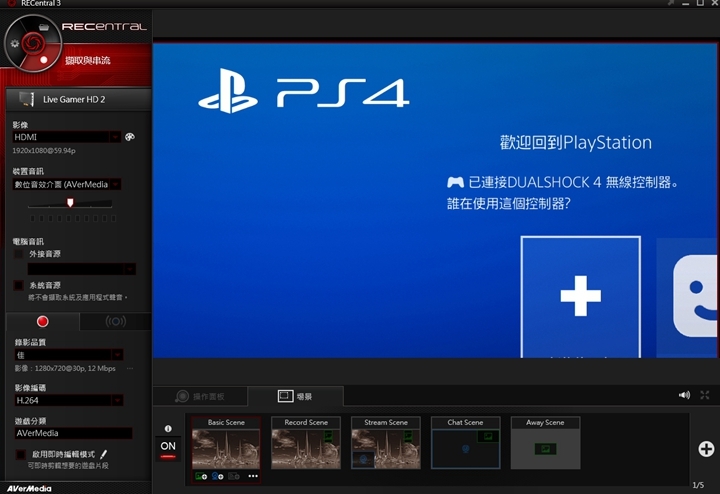720x494 pixels.
Task: Add a new scene with plus button
Action: coord(706,449)
